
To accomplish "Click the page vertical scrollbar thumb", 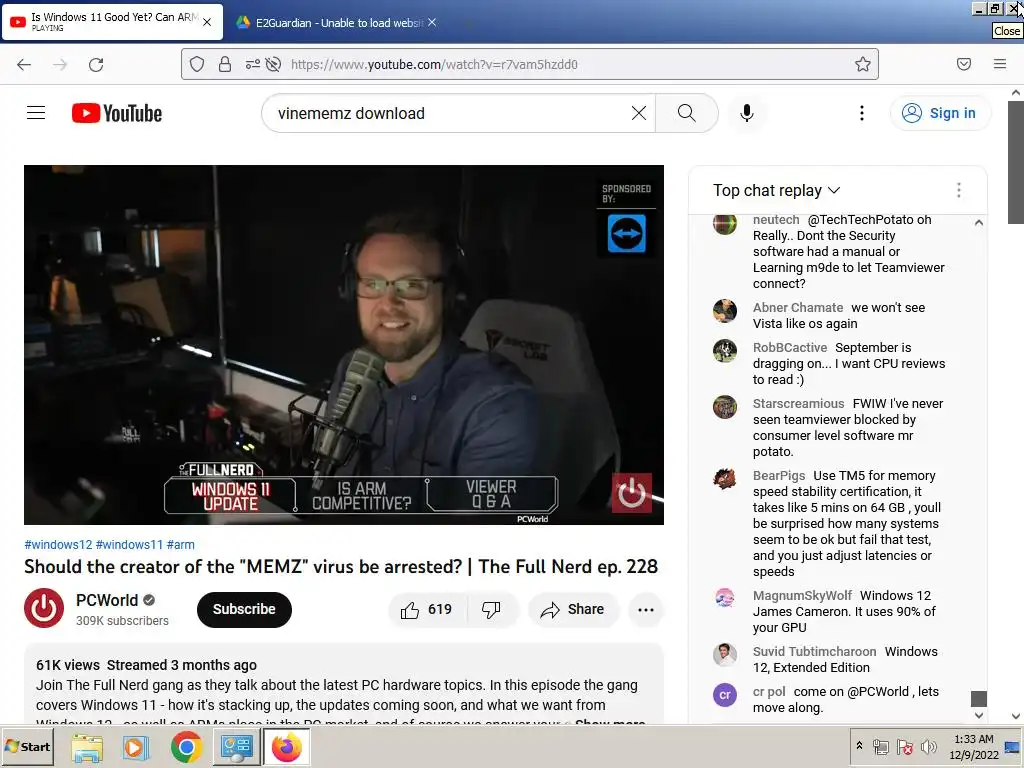I will [1016, 161].
